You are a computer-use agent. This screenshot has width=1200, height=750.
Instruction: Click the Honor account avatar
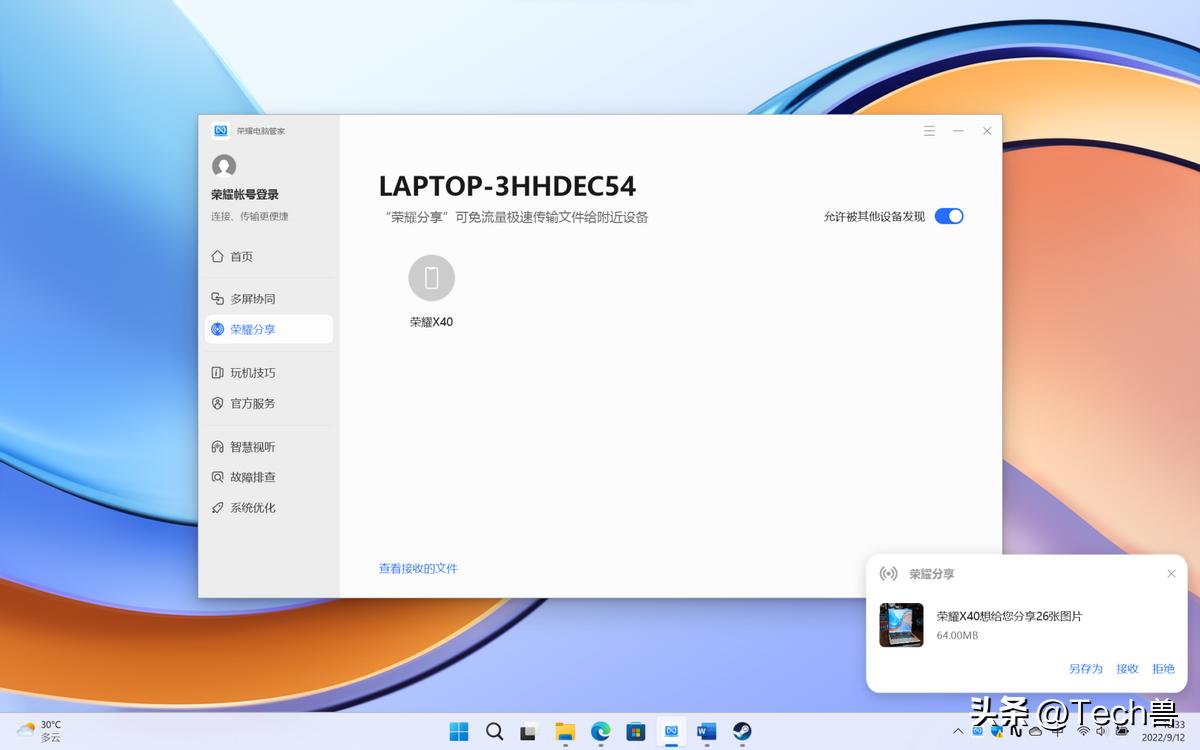pos(223,166)
